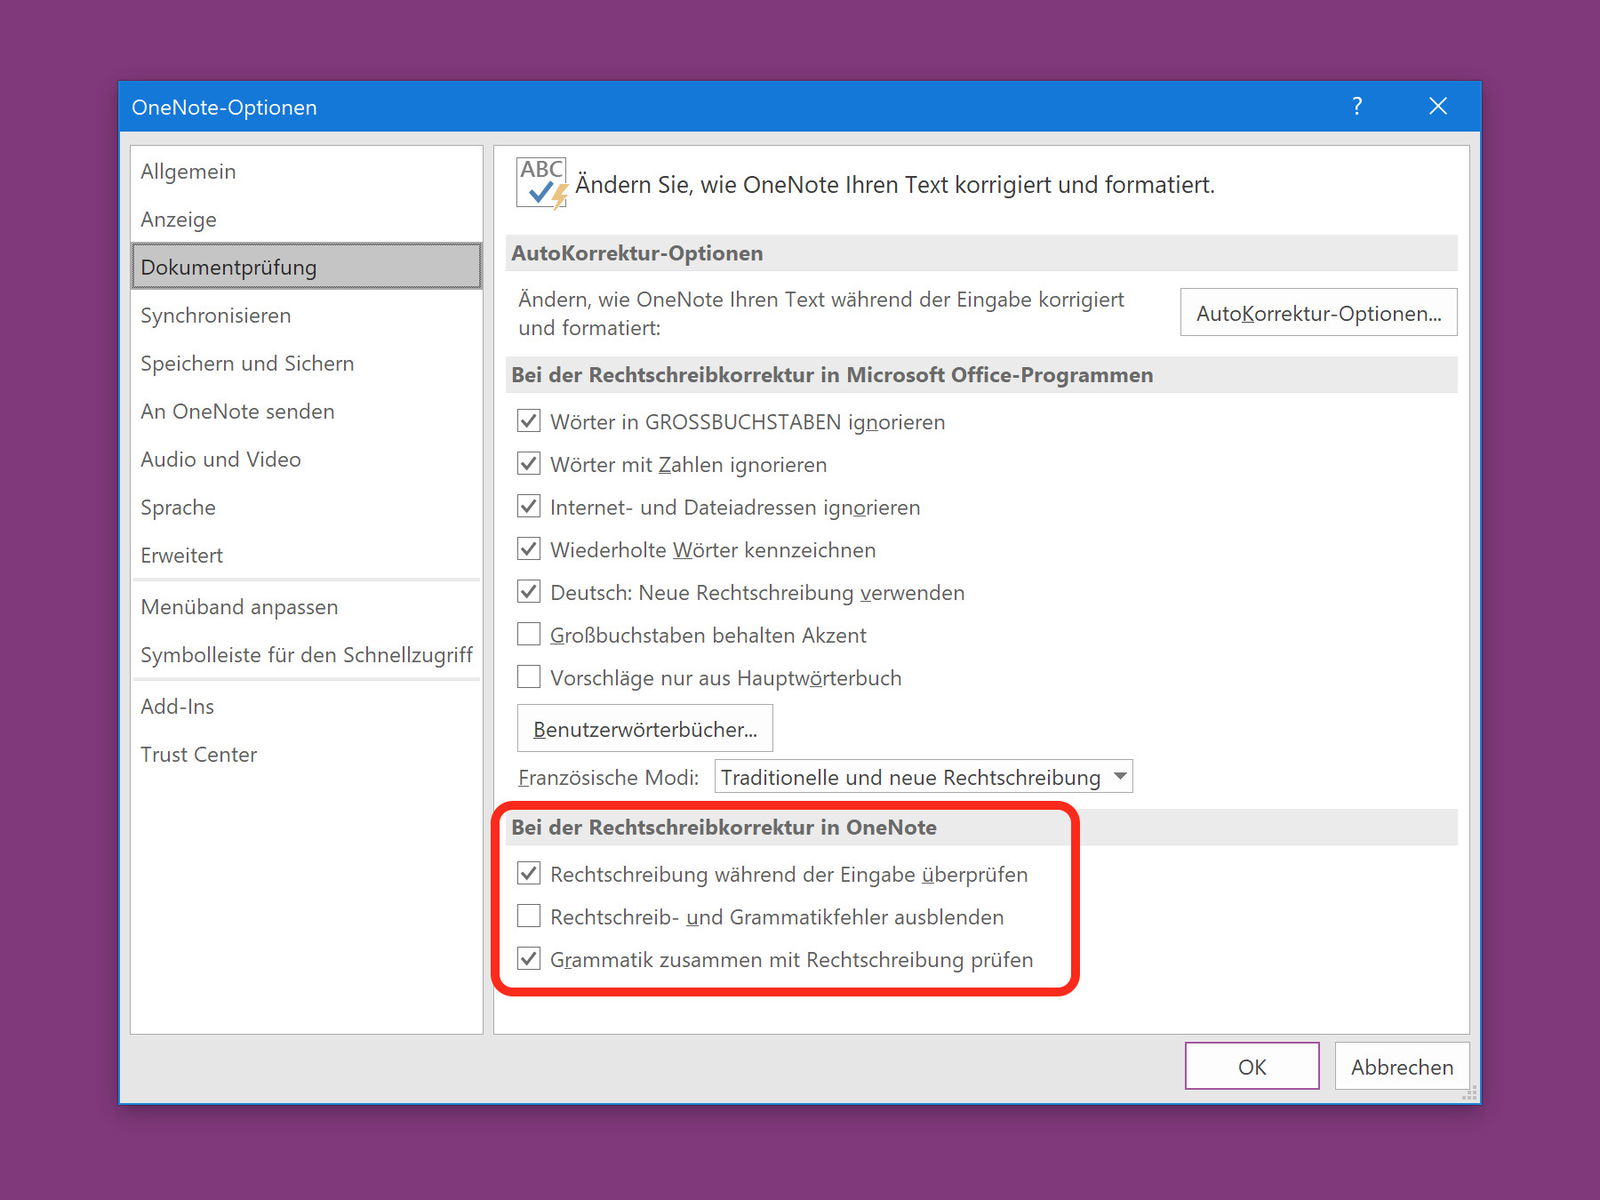Viewport: 1600px width, 1200px height.
Task: Toggle Wiederholte Wörter kennzeichnen checkbox
Action: (x=529, y=549)
